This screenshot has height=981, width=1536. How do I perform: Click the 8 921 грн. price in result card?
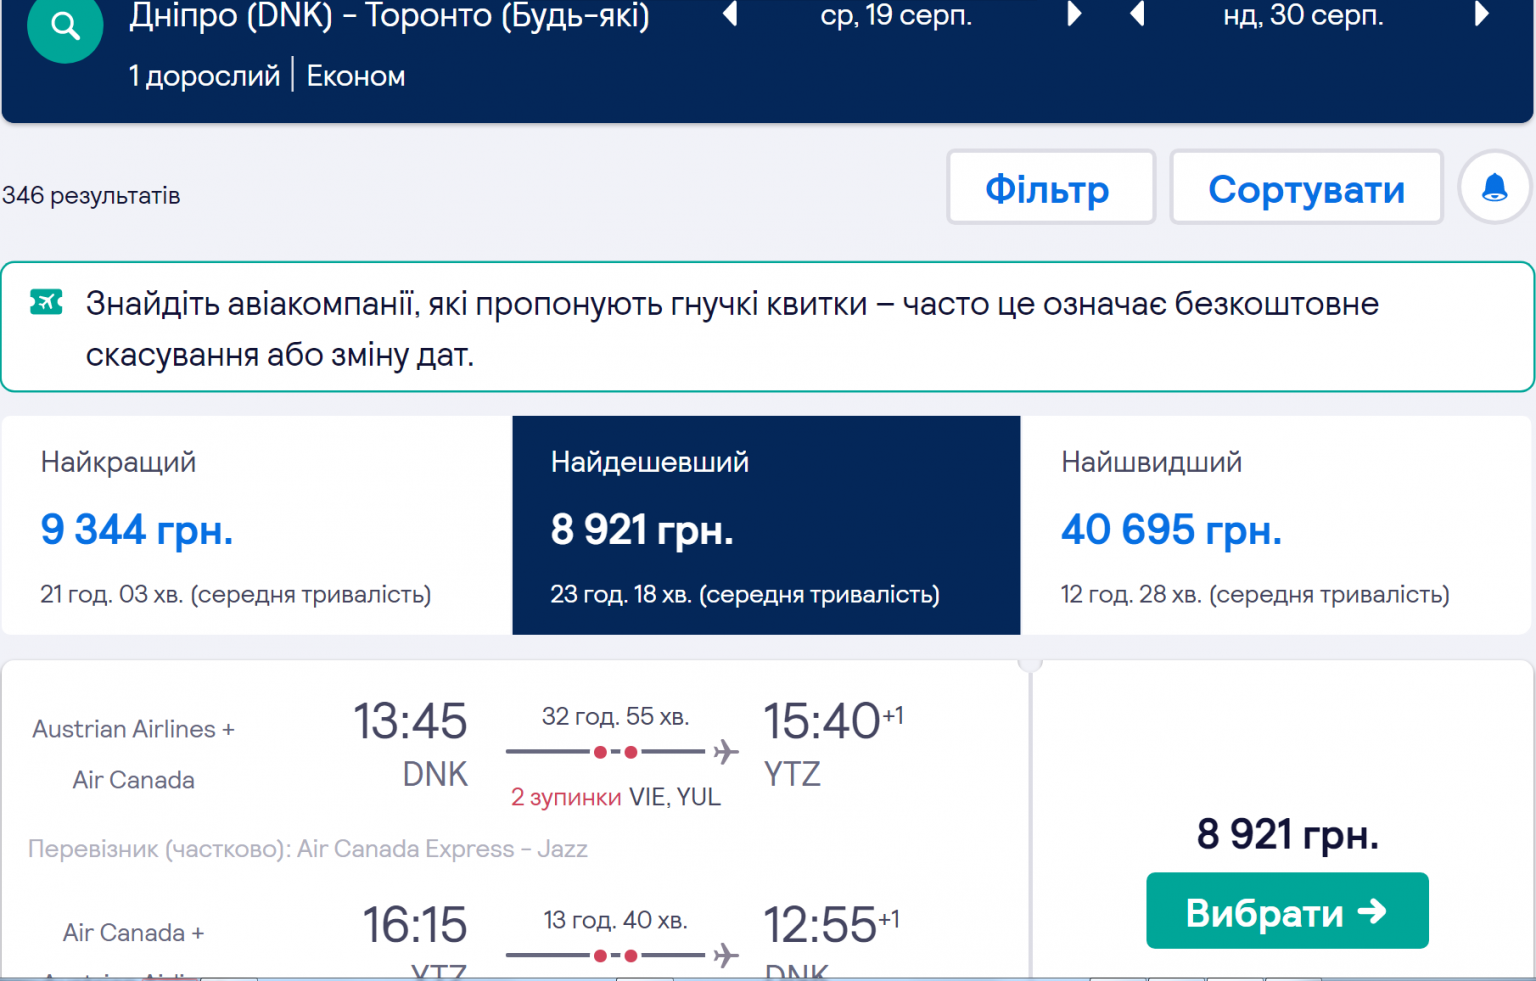[1287, 833]
